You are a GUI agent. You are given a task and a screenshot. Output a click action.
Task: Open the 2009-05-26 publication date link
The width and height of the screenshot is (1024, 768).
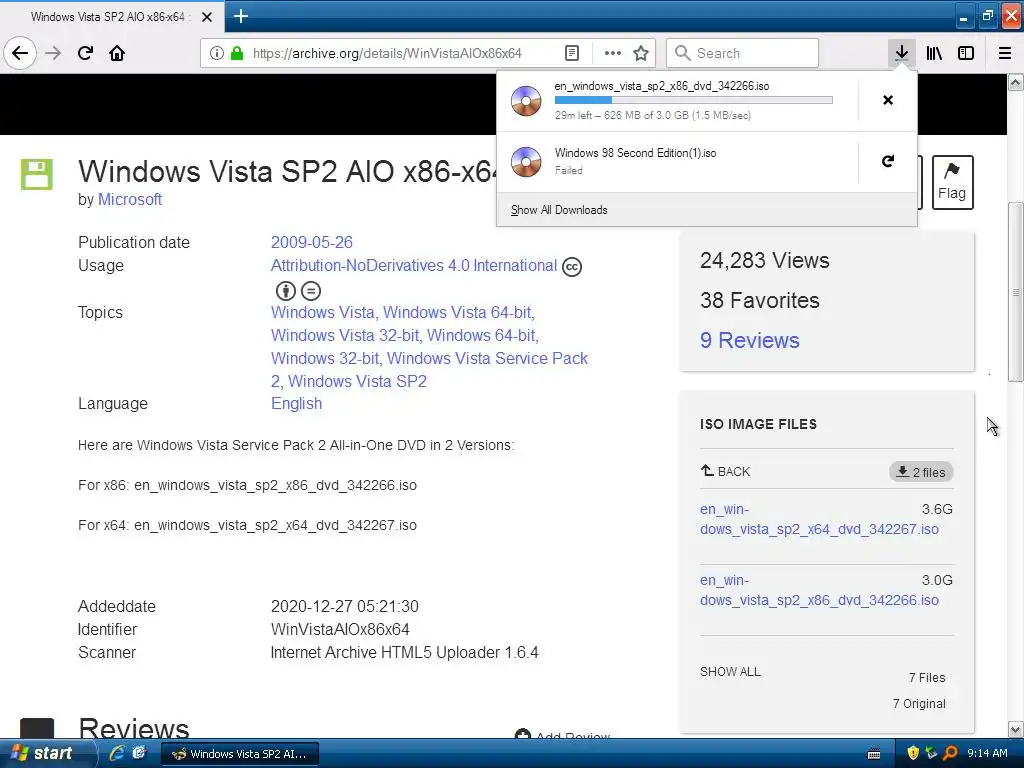click(x=312, y=242)
